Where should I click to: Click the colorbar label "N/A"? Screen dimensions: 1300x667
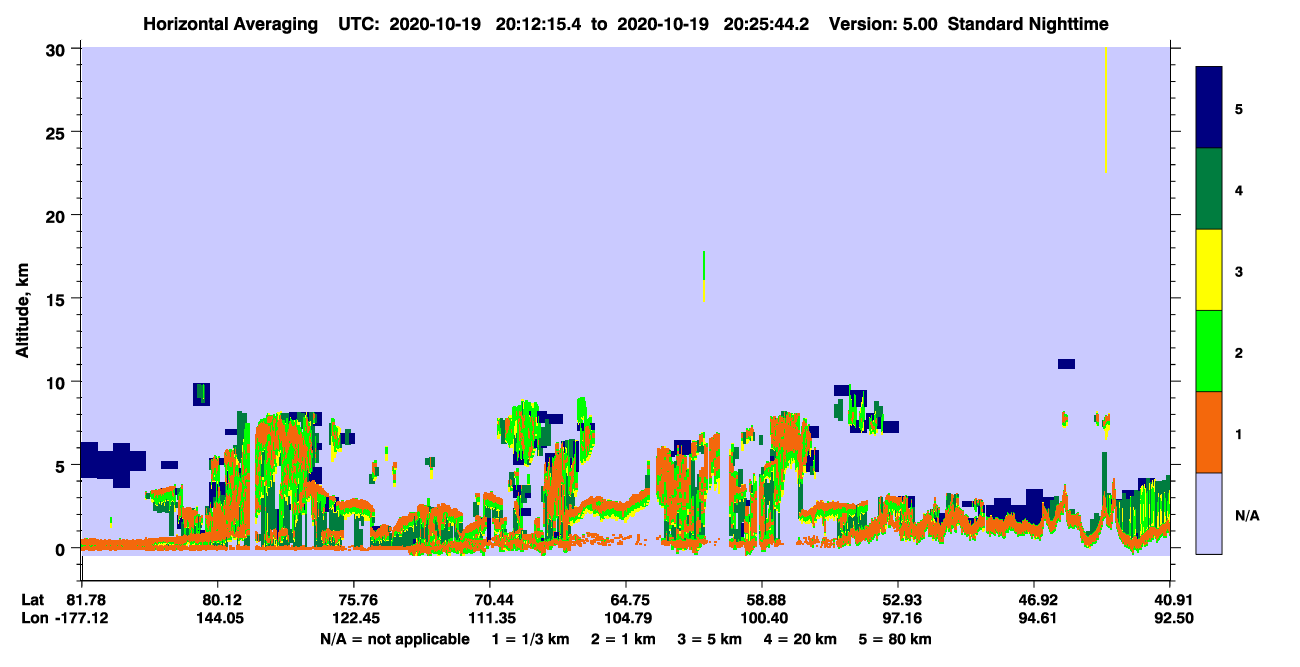pyautogui.click(x=1246, y=516)
